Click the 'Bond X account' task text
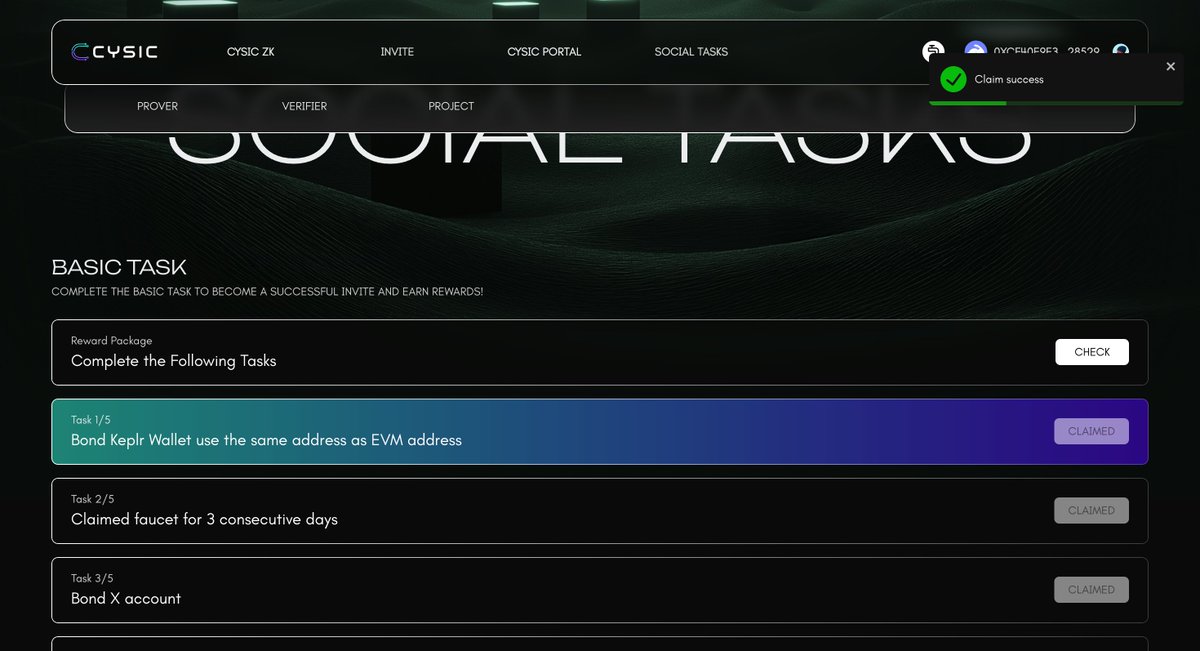Image resolution: width=1200 pixels, height=651 pixels. [x=126, y=598]
